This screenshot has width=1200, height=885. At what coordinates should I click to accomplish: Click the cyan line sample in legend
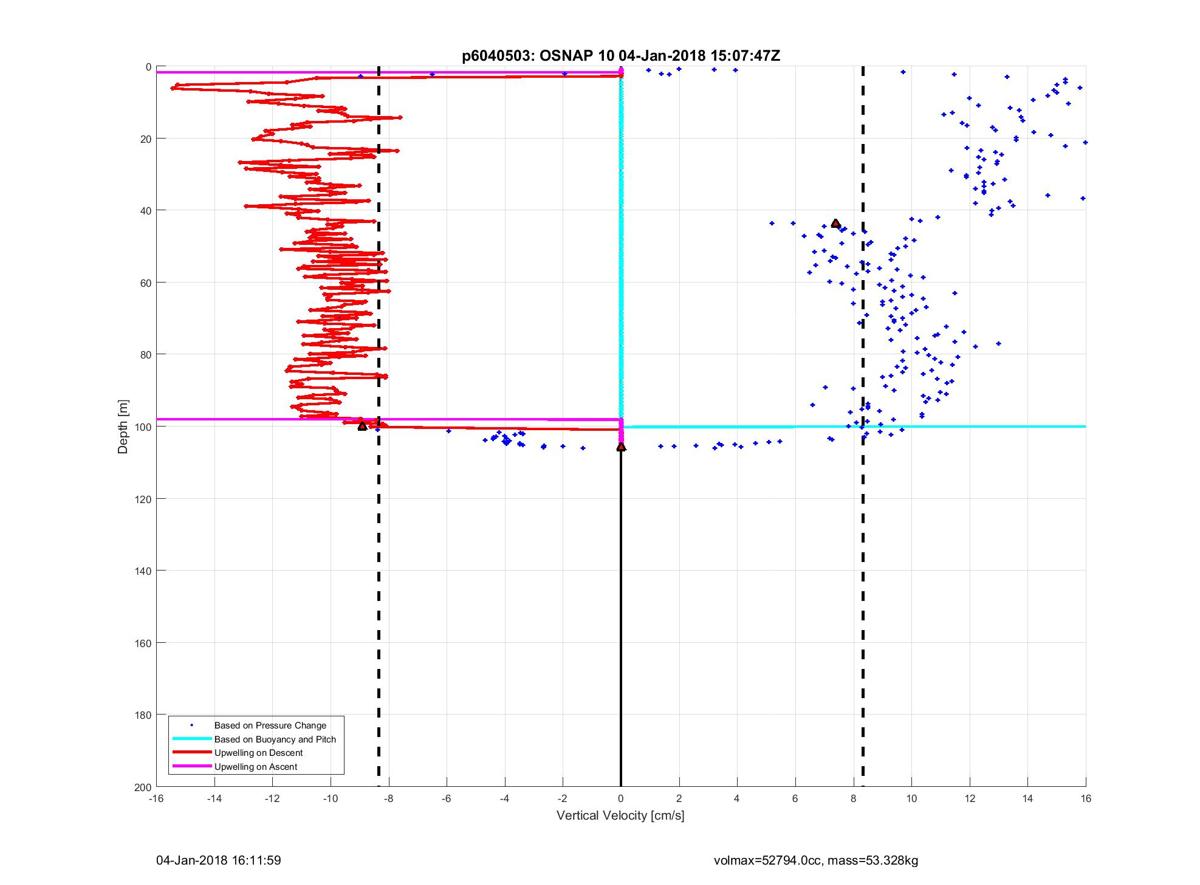click(x=190, y=739)
